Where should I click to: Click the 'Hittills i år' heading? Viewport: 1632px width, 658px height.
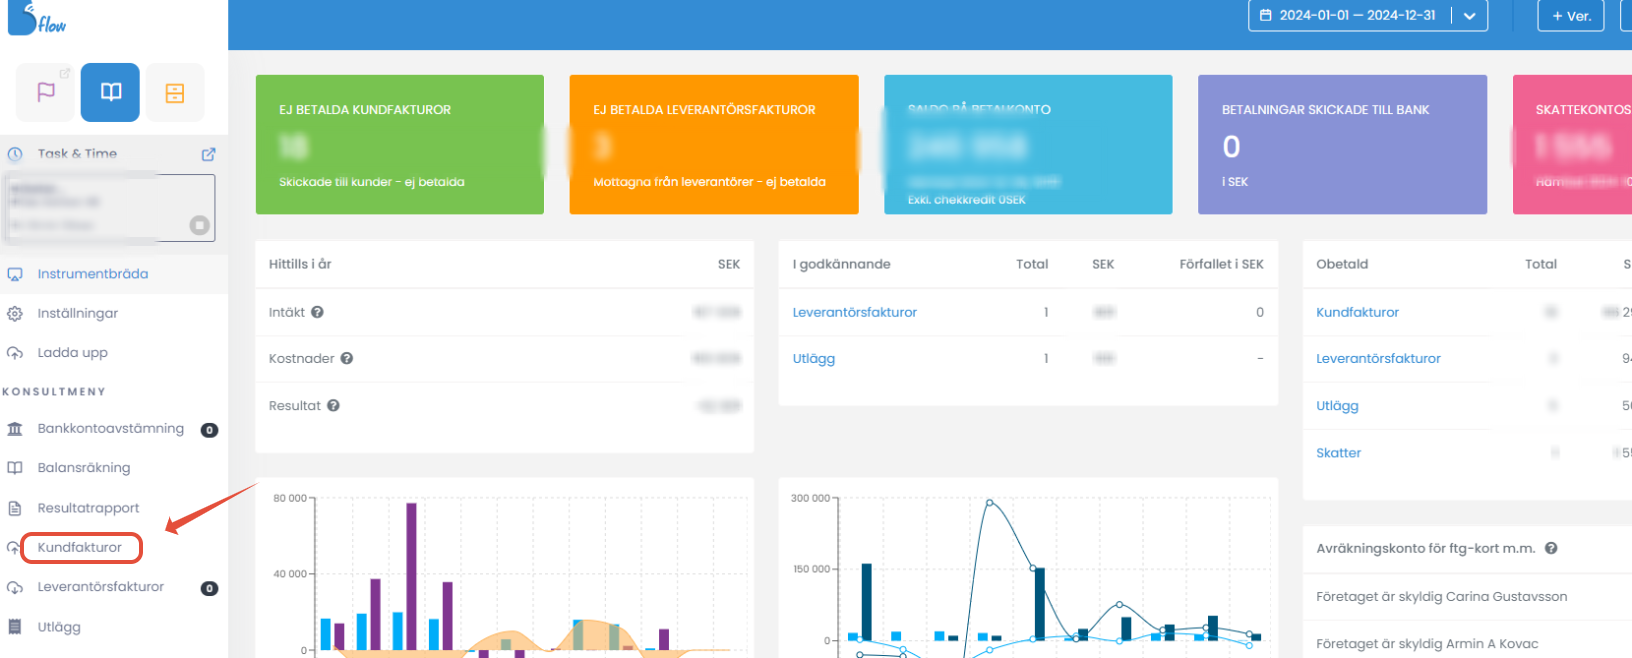tap(300, 264)
